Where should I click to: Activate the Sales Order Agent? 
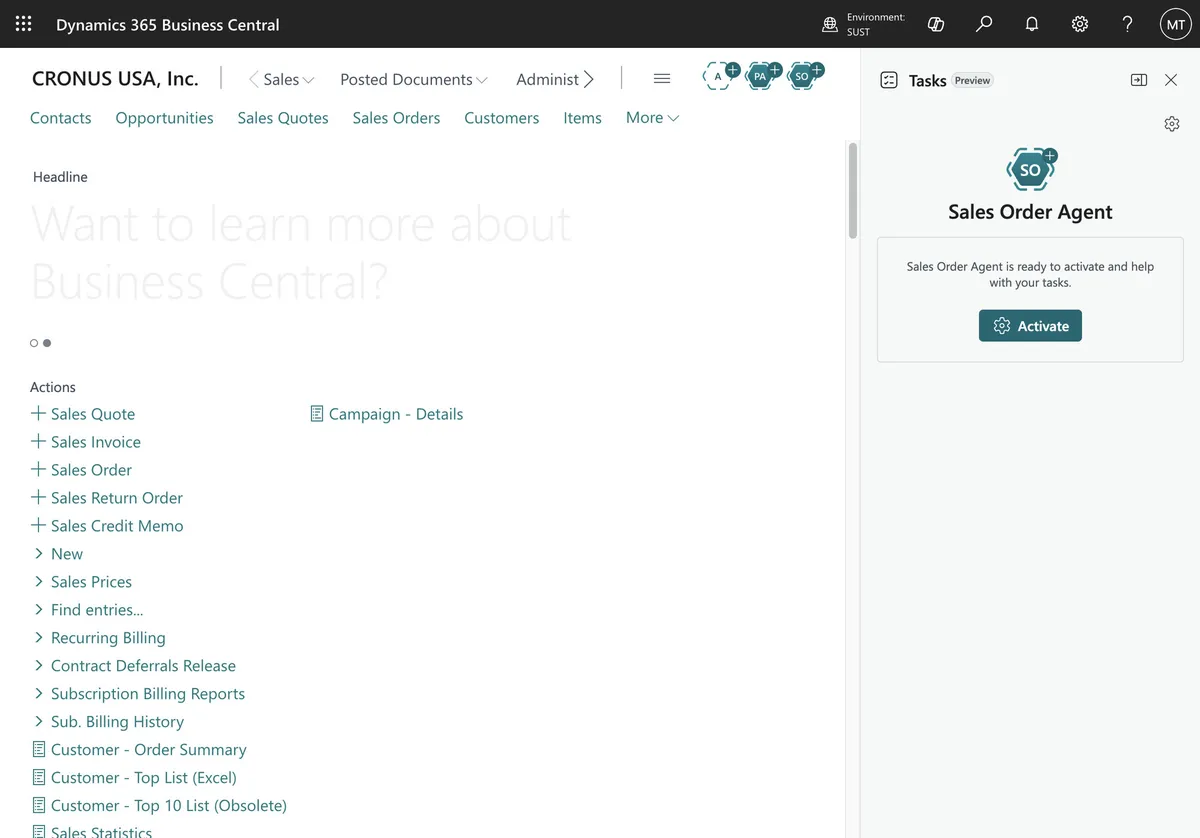tap(1030, 326)
